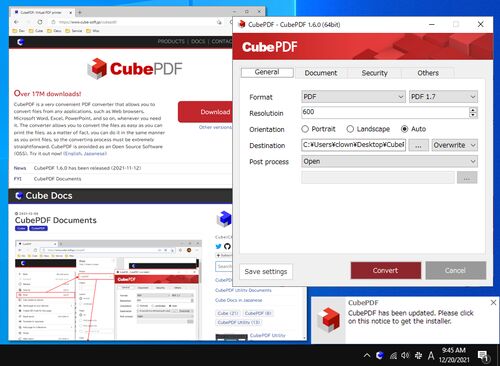Open the PDF 1.7 version dropdown
500x366 pixels.
click(443, 97)
